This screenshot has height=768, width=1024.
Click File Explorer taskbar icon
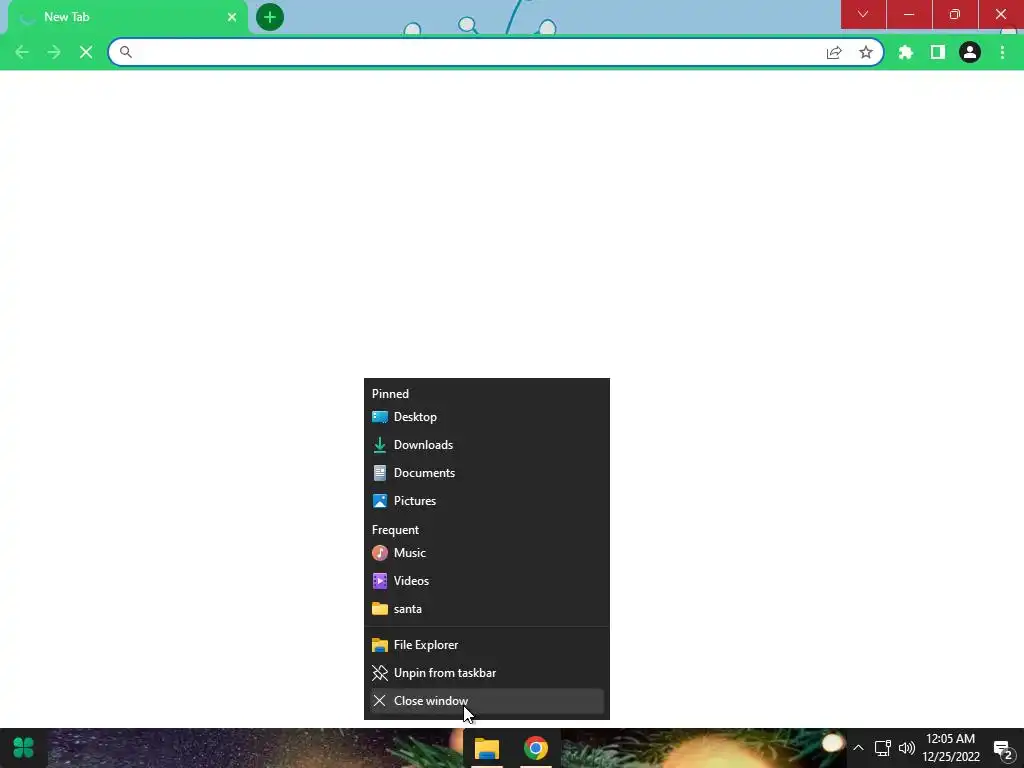pyautogui.click(x=487, y=748)
